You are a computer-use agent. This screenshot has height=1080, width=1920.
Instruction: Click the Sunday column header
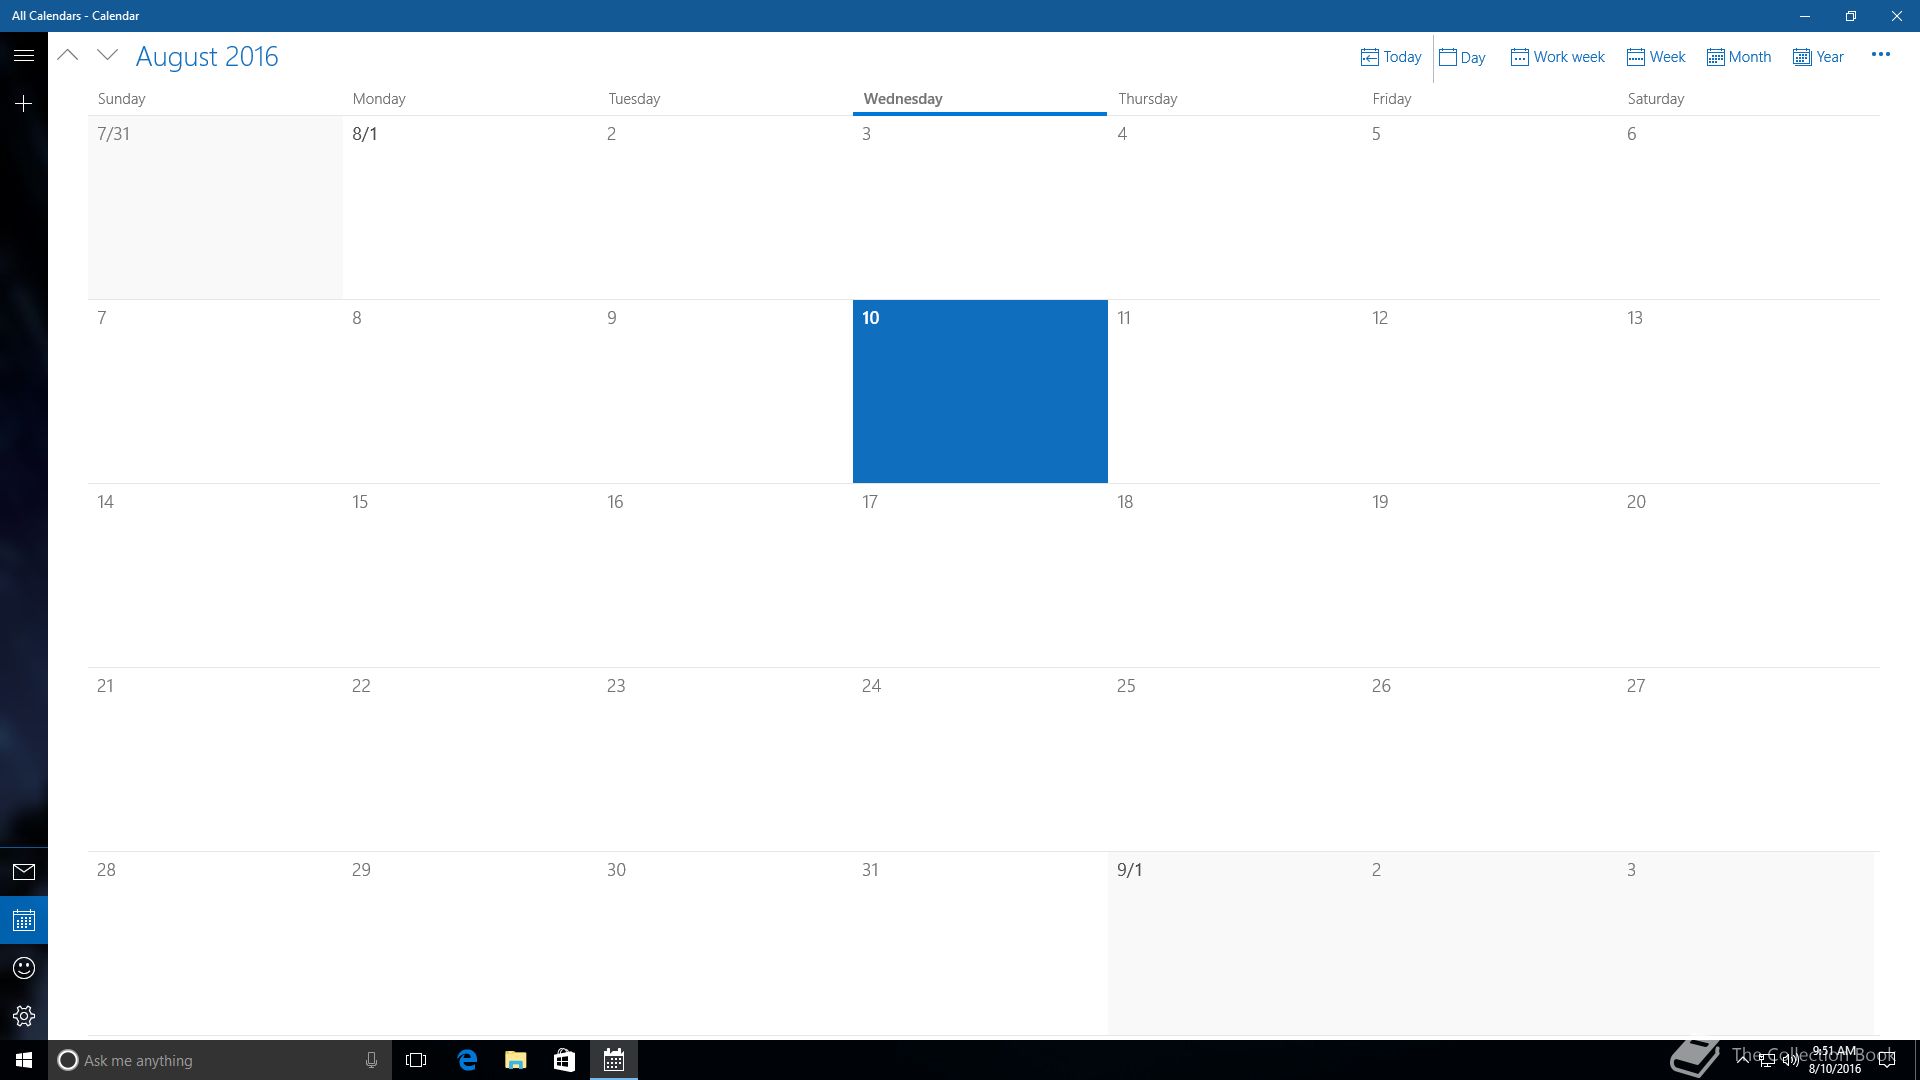(121, 99)
